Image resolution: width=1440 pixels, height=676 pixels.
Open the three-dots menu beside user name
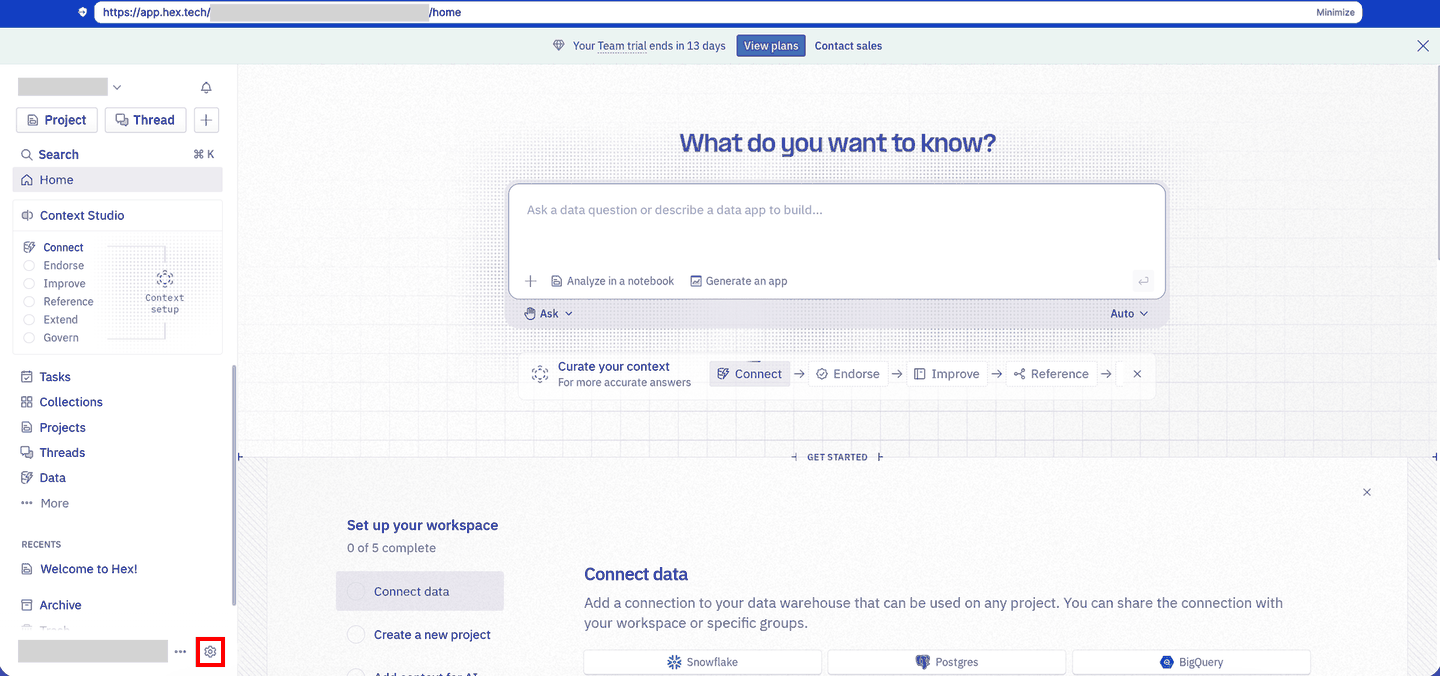180,652
